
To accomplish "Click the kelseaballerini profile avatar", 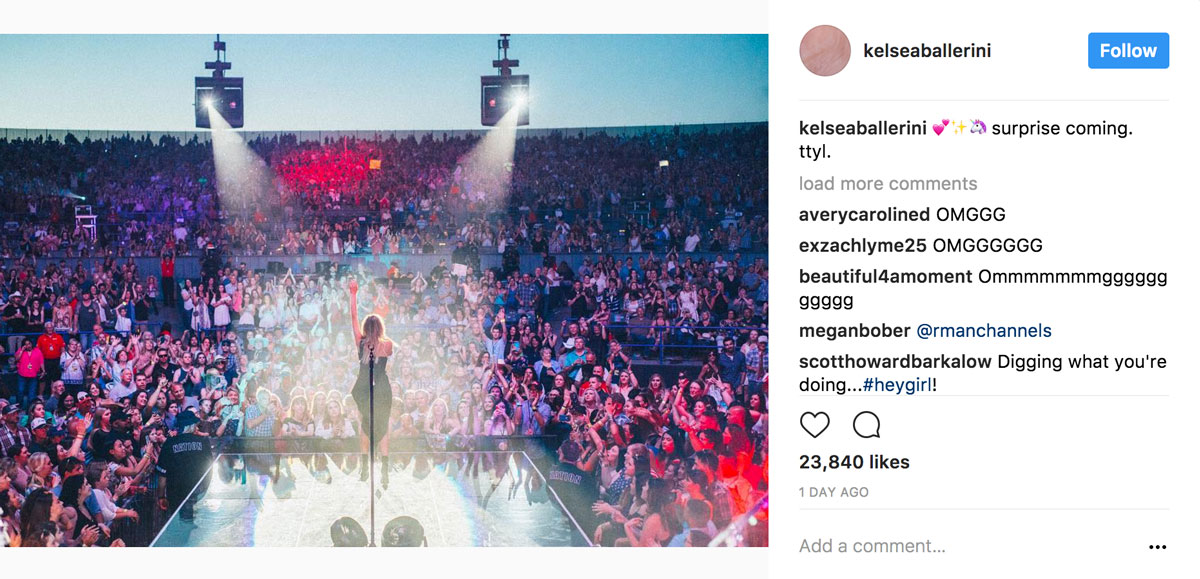I will click(x=825, y=51).
